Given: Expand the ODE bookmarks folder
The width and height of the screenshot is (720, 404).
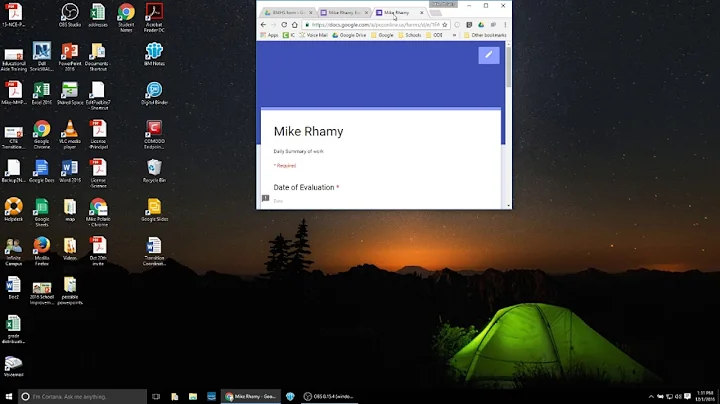Looking at the screenshot, I should [x=434, y=35].
